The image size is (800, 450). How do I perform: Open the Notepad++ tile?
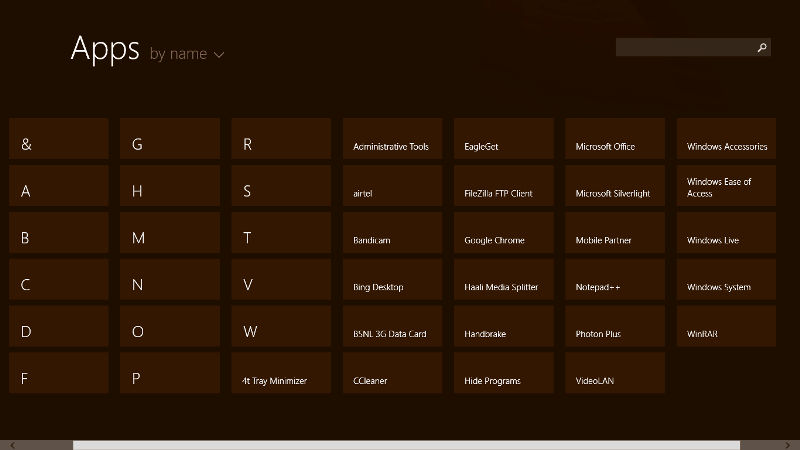(x=615, y=280)
